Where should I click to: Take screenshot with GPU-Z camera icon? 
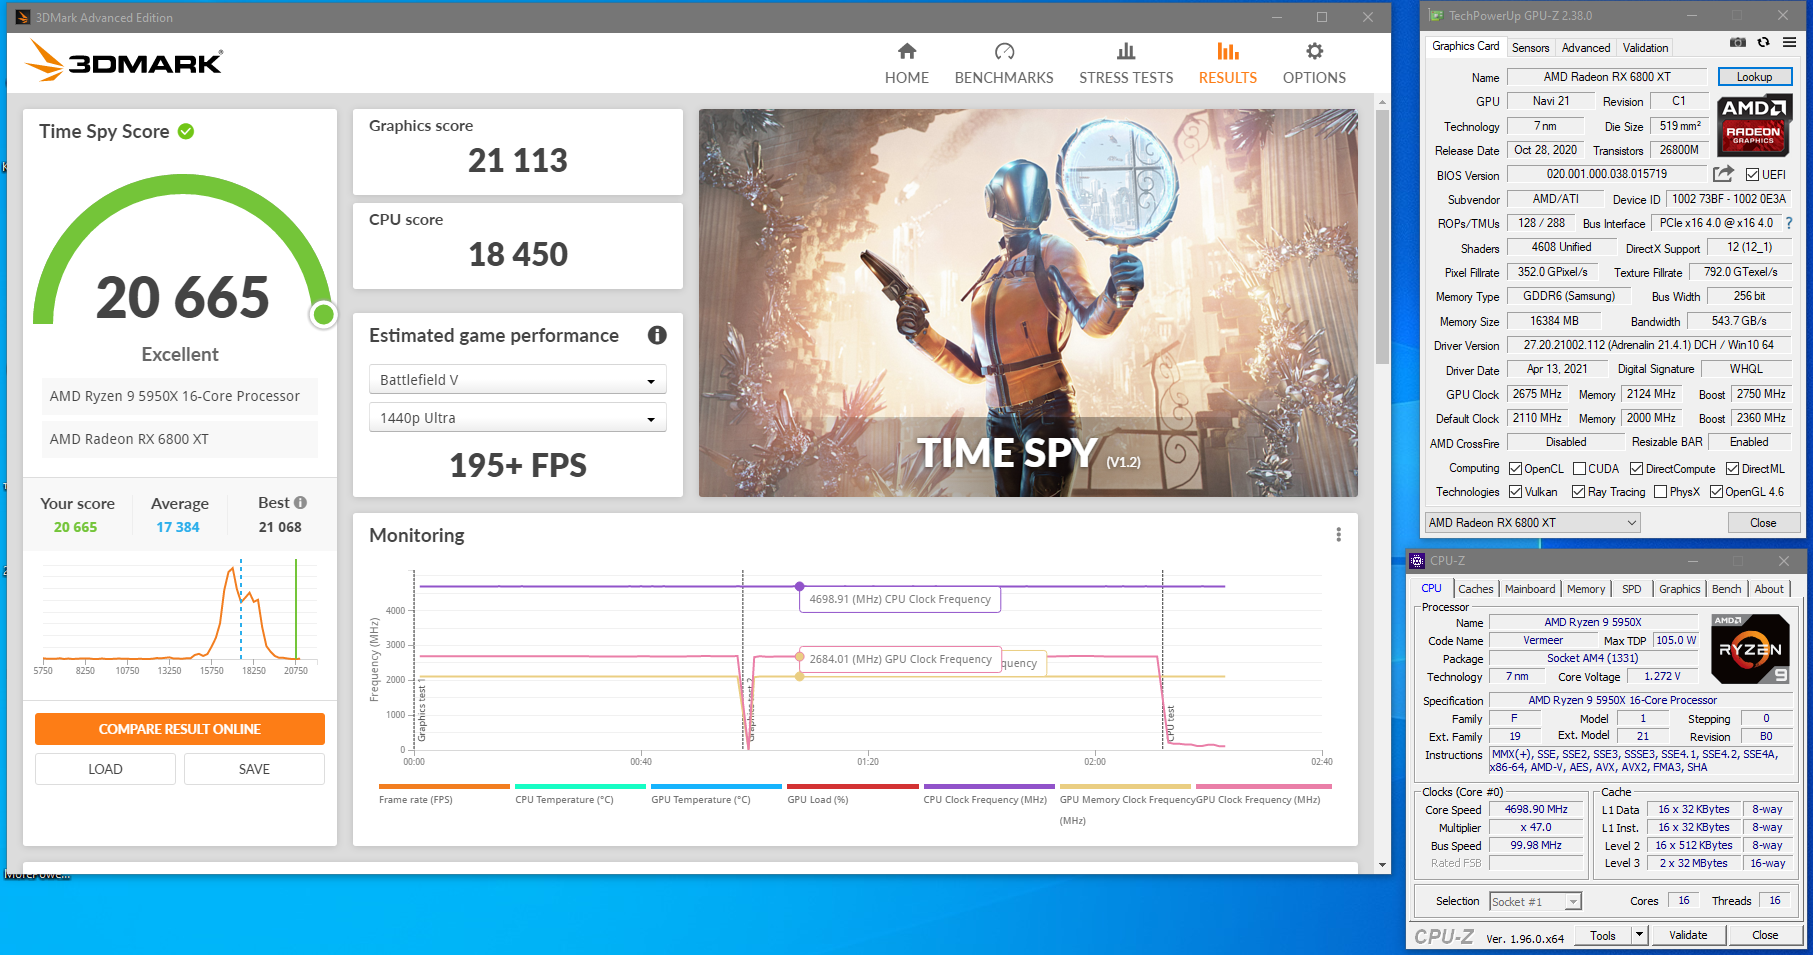tap(1738, 43)
